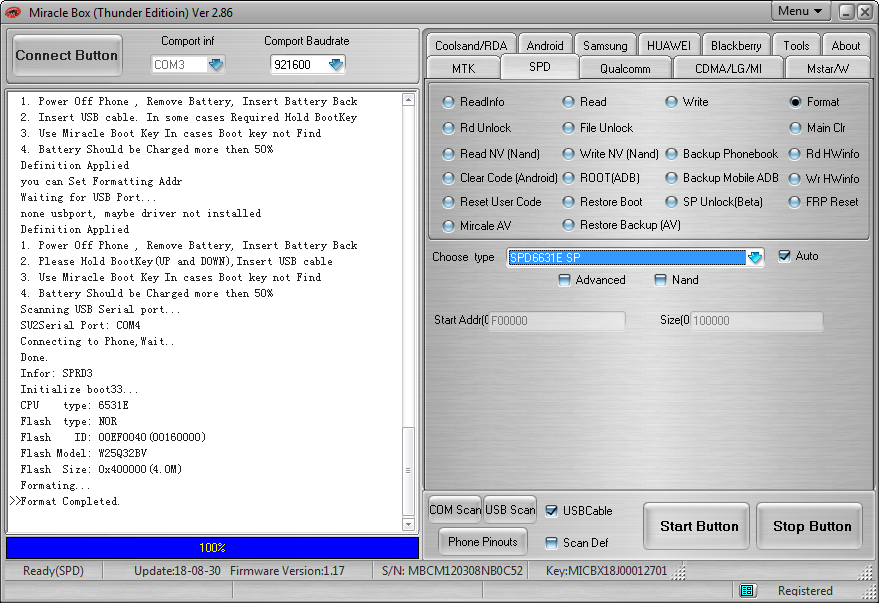Open Phone Pinouts
The height and width of the screenshot is (603, 879).
483,541
